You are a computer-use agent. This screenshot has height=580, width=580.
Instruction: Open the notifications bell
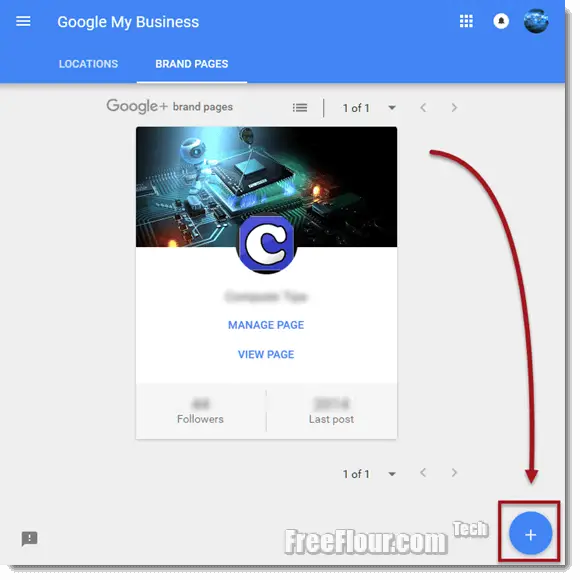tap(501, 21)
